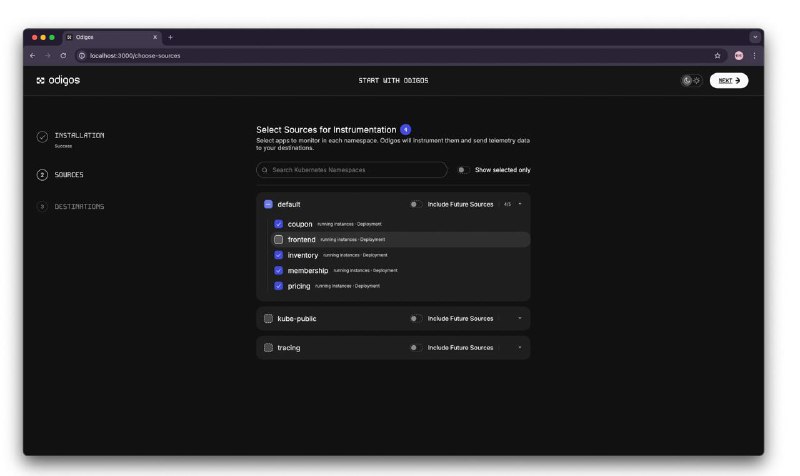800x476 pixels.
Task: Select the Odigos browser tab
Action: pyautogui.click(x=112, y=37)
